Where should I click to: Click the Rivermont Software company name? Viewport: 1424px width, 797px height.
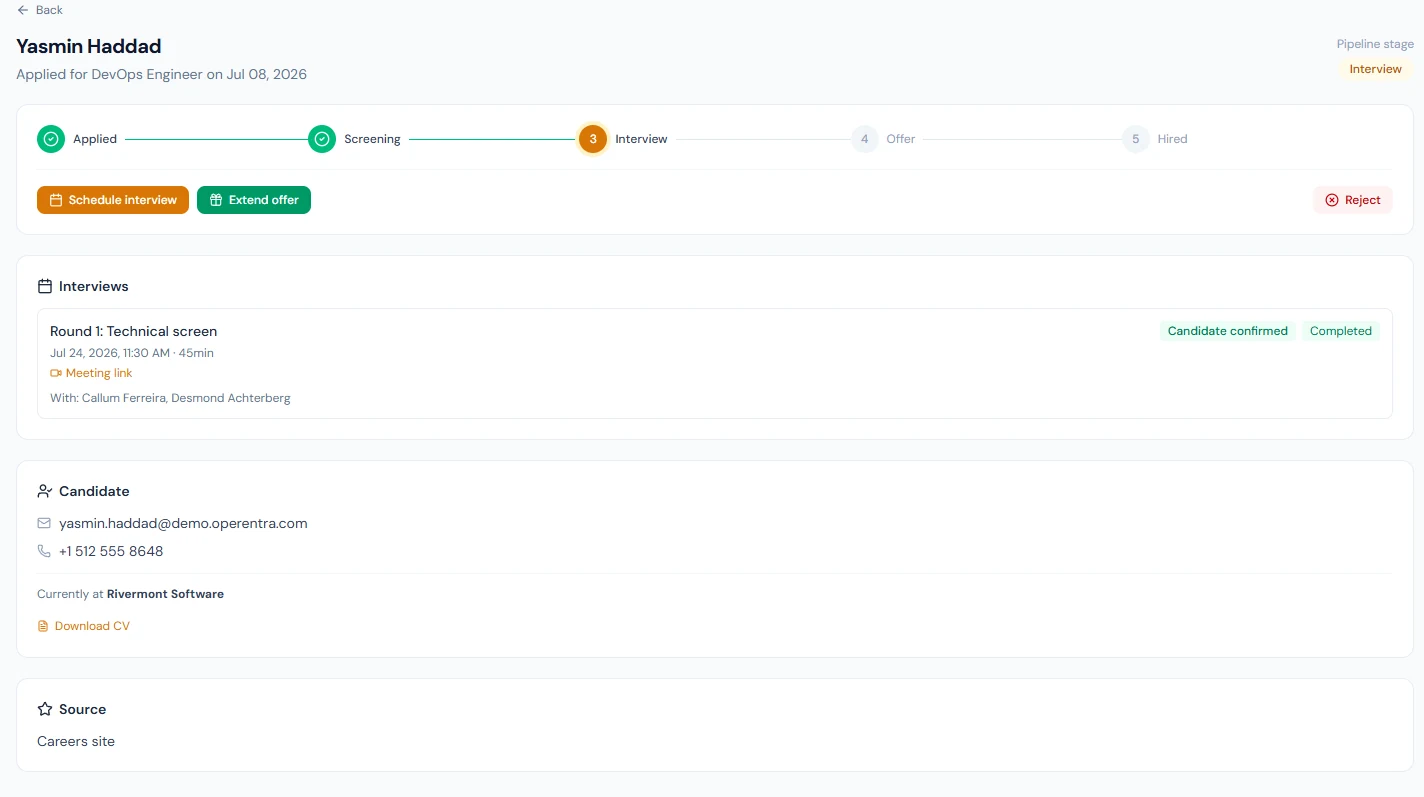click(x=165, y=594)
